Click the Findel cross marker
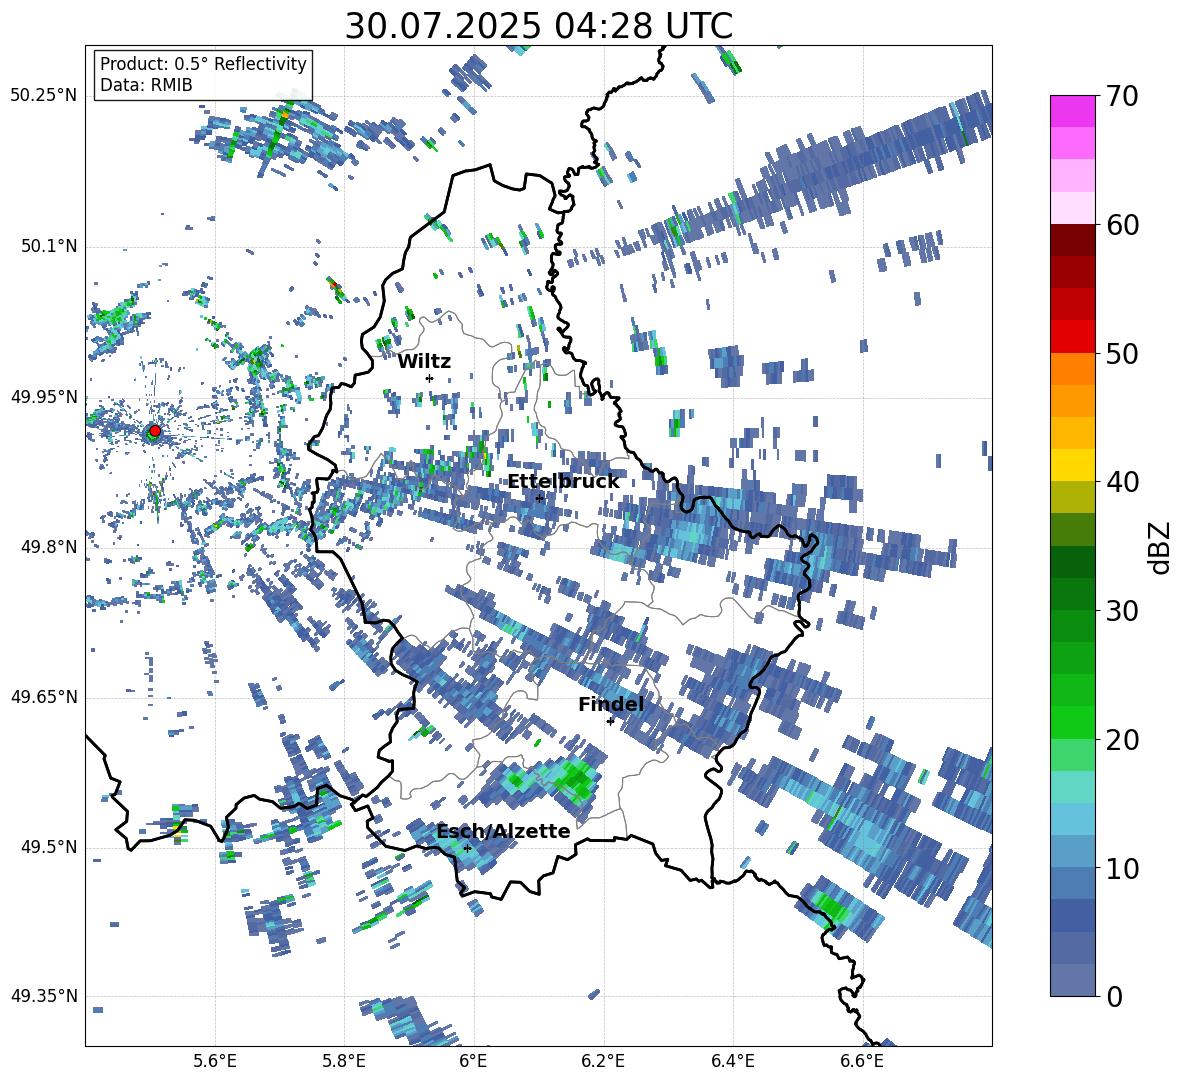The image size is (1184, 1081). pyautogui.click(x=611, y=721)
